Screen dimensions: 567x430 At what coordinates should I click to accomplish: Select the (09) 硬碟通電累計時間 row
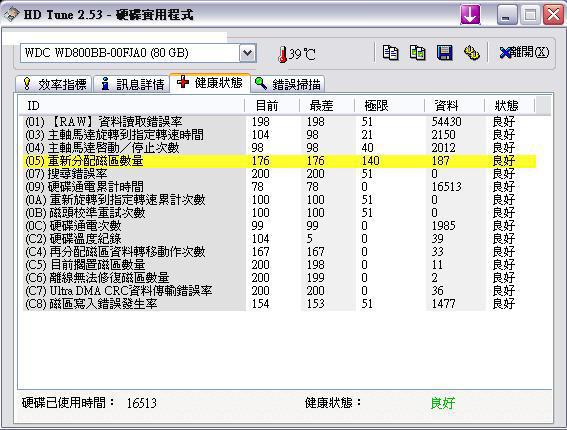(x=280, y=187)
